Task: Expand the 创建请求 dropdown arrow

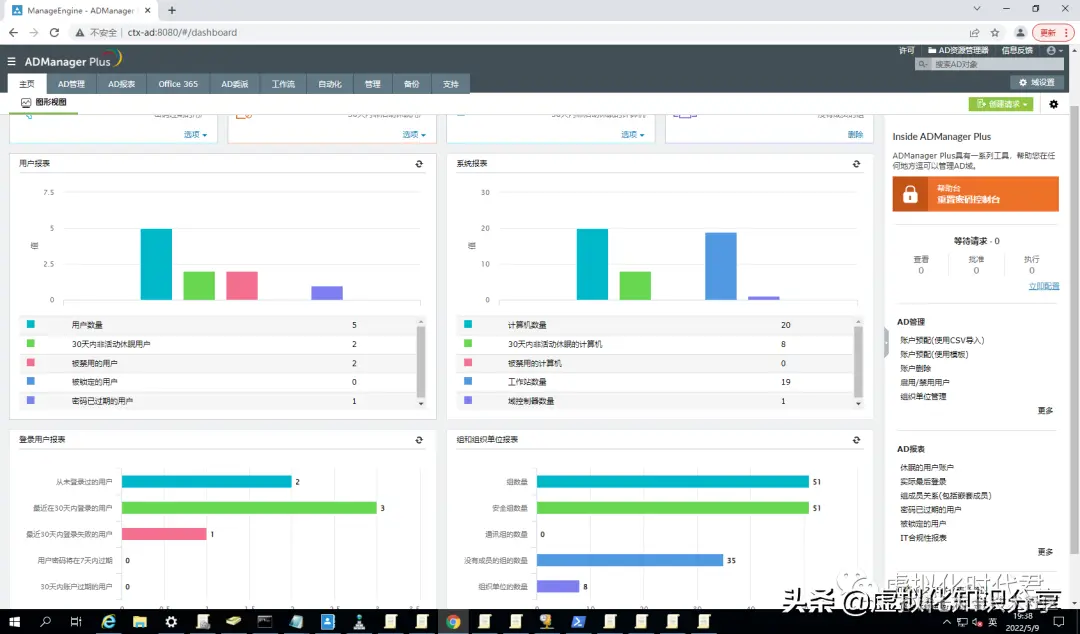Action: 1023,104
